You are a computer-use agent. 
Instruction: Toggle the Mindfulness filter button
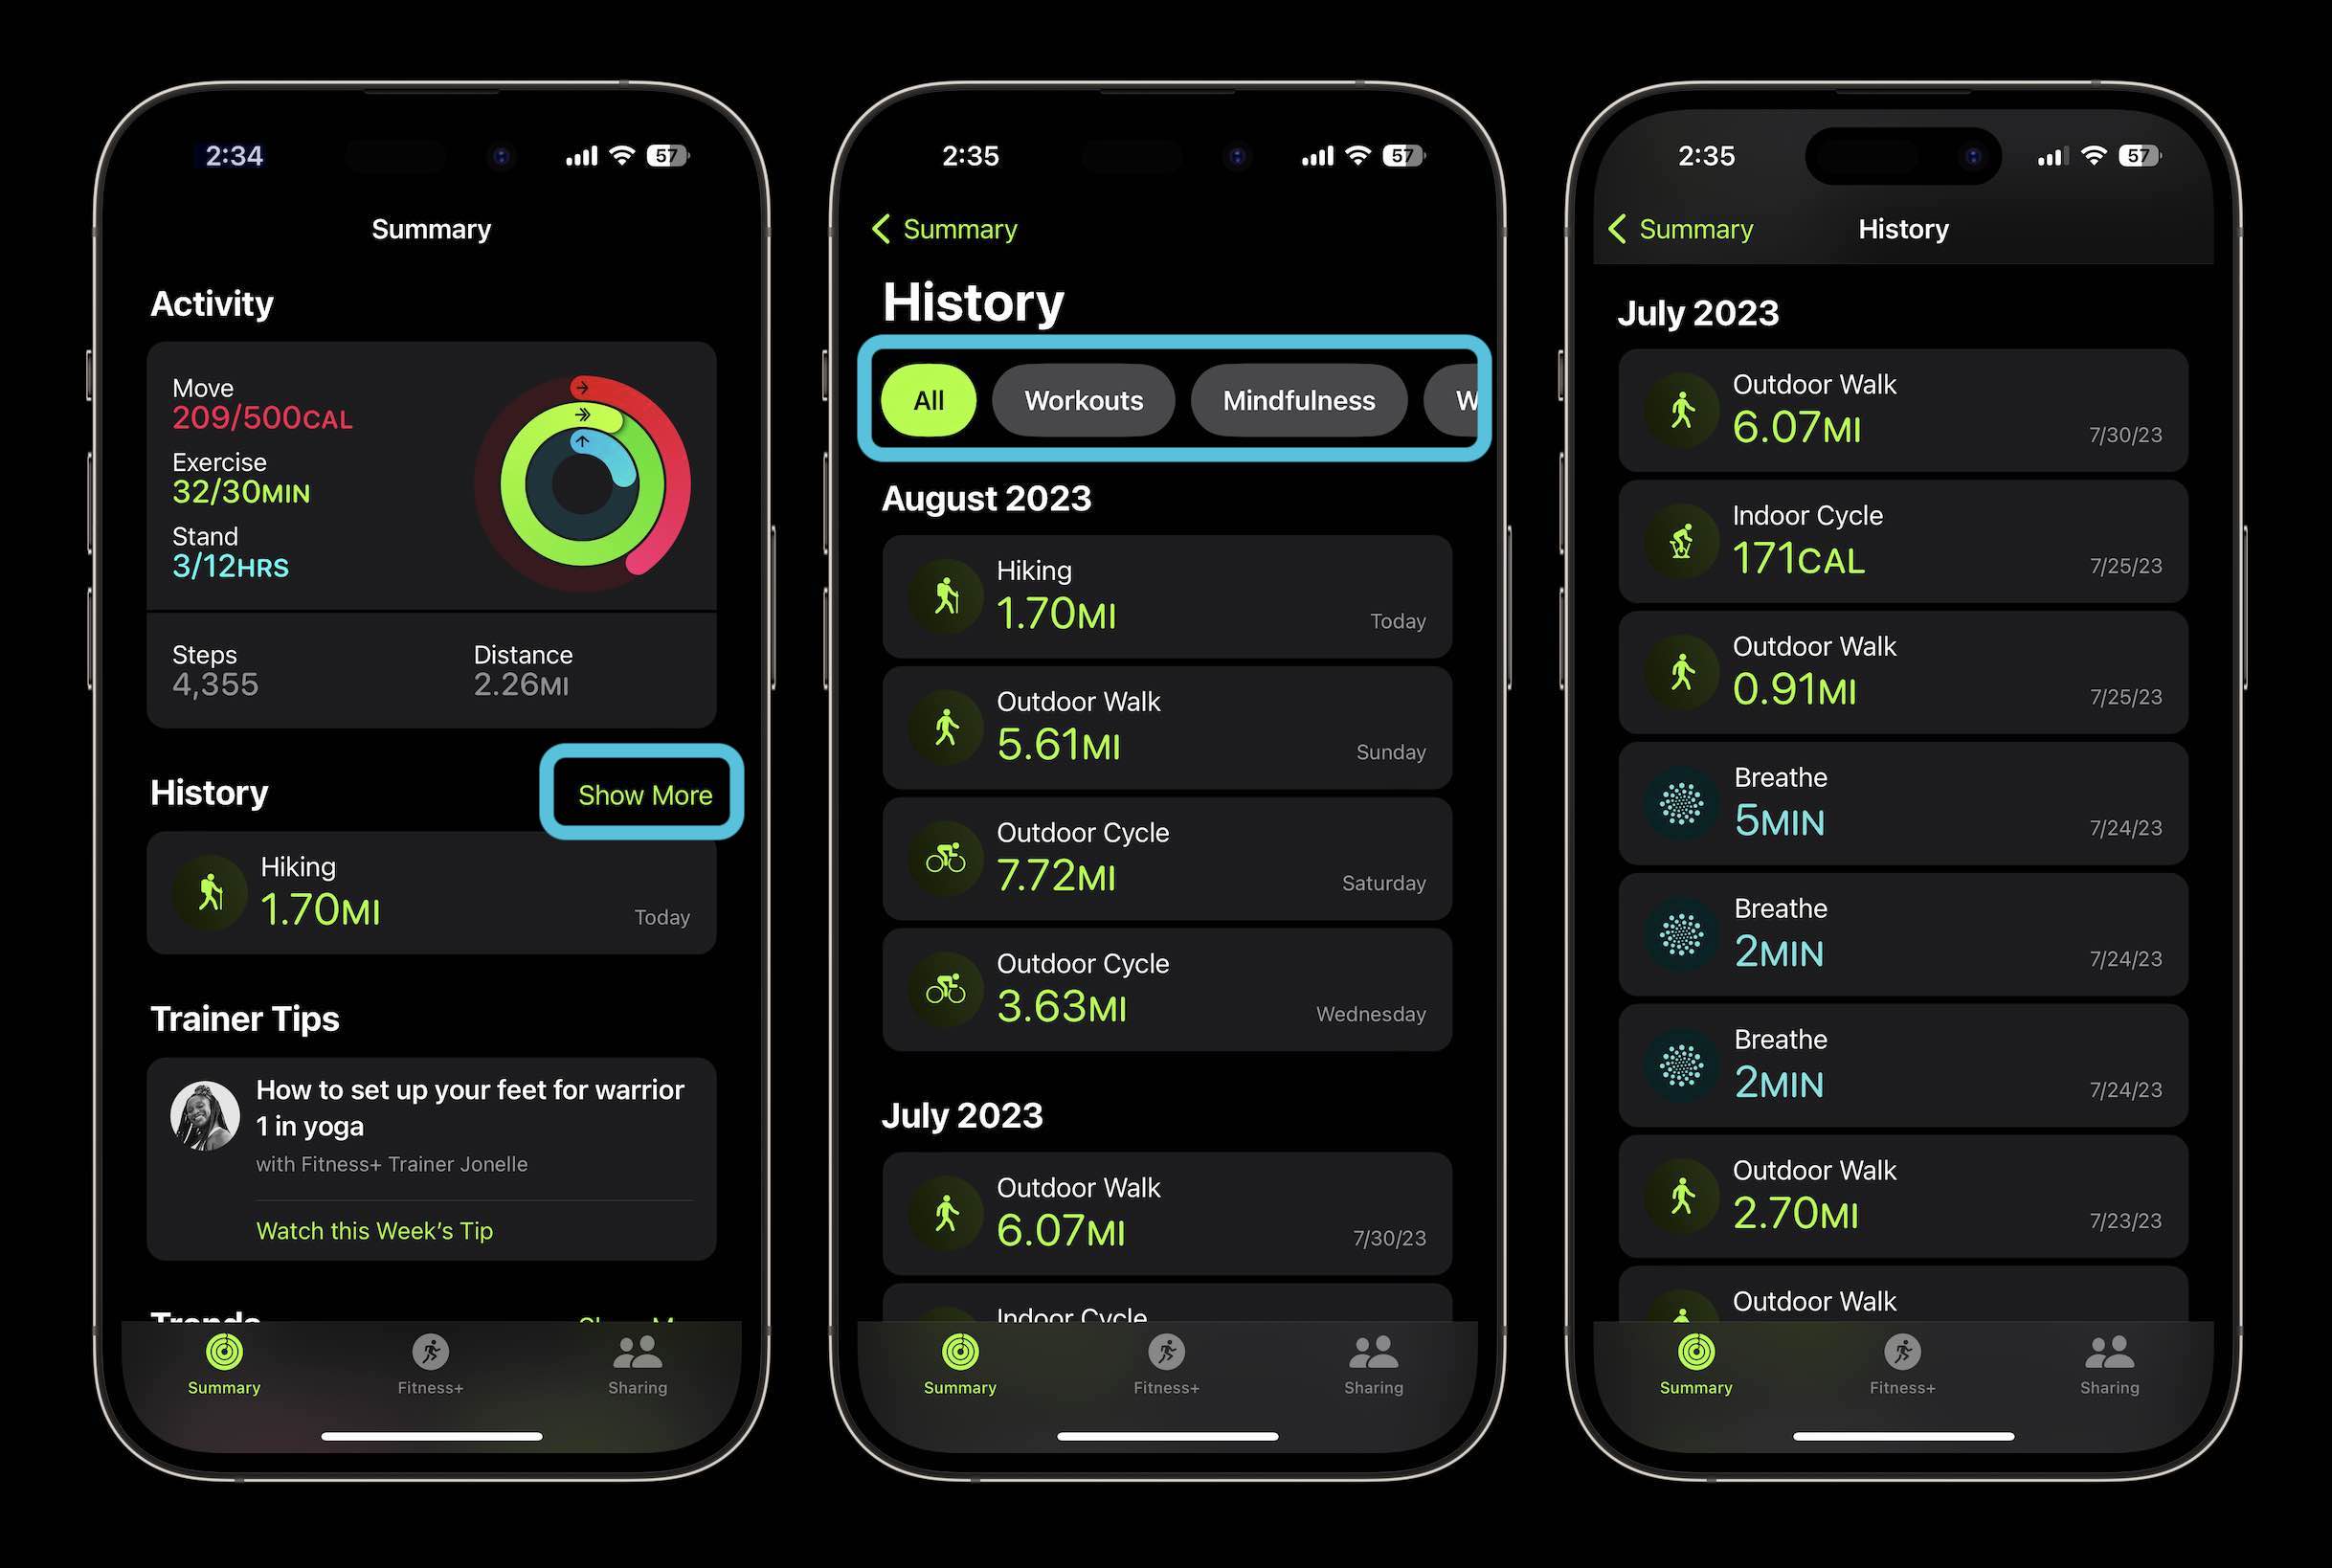click(x=1300, y=397)
